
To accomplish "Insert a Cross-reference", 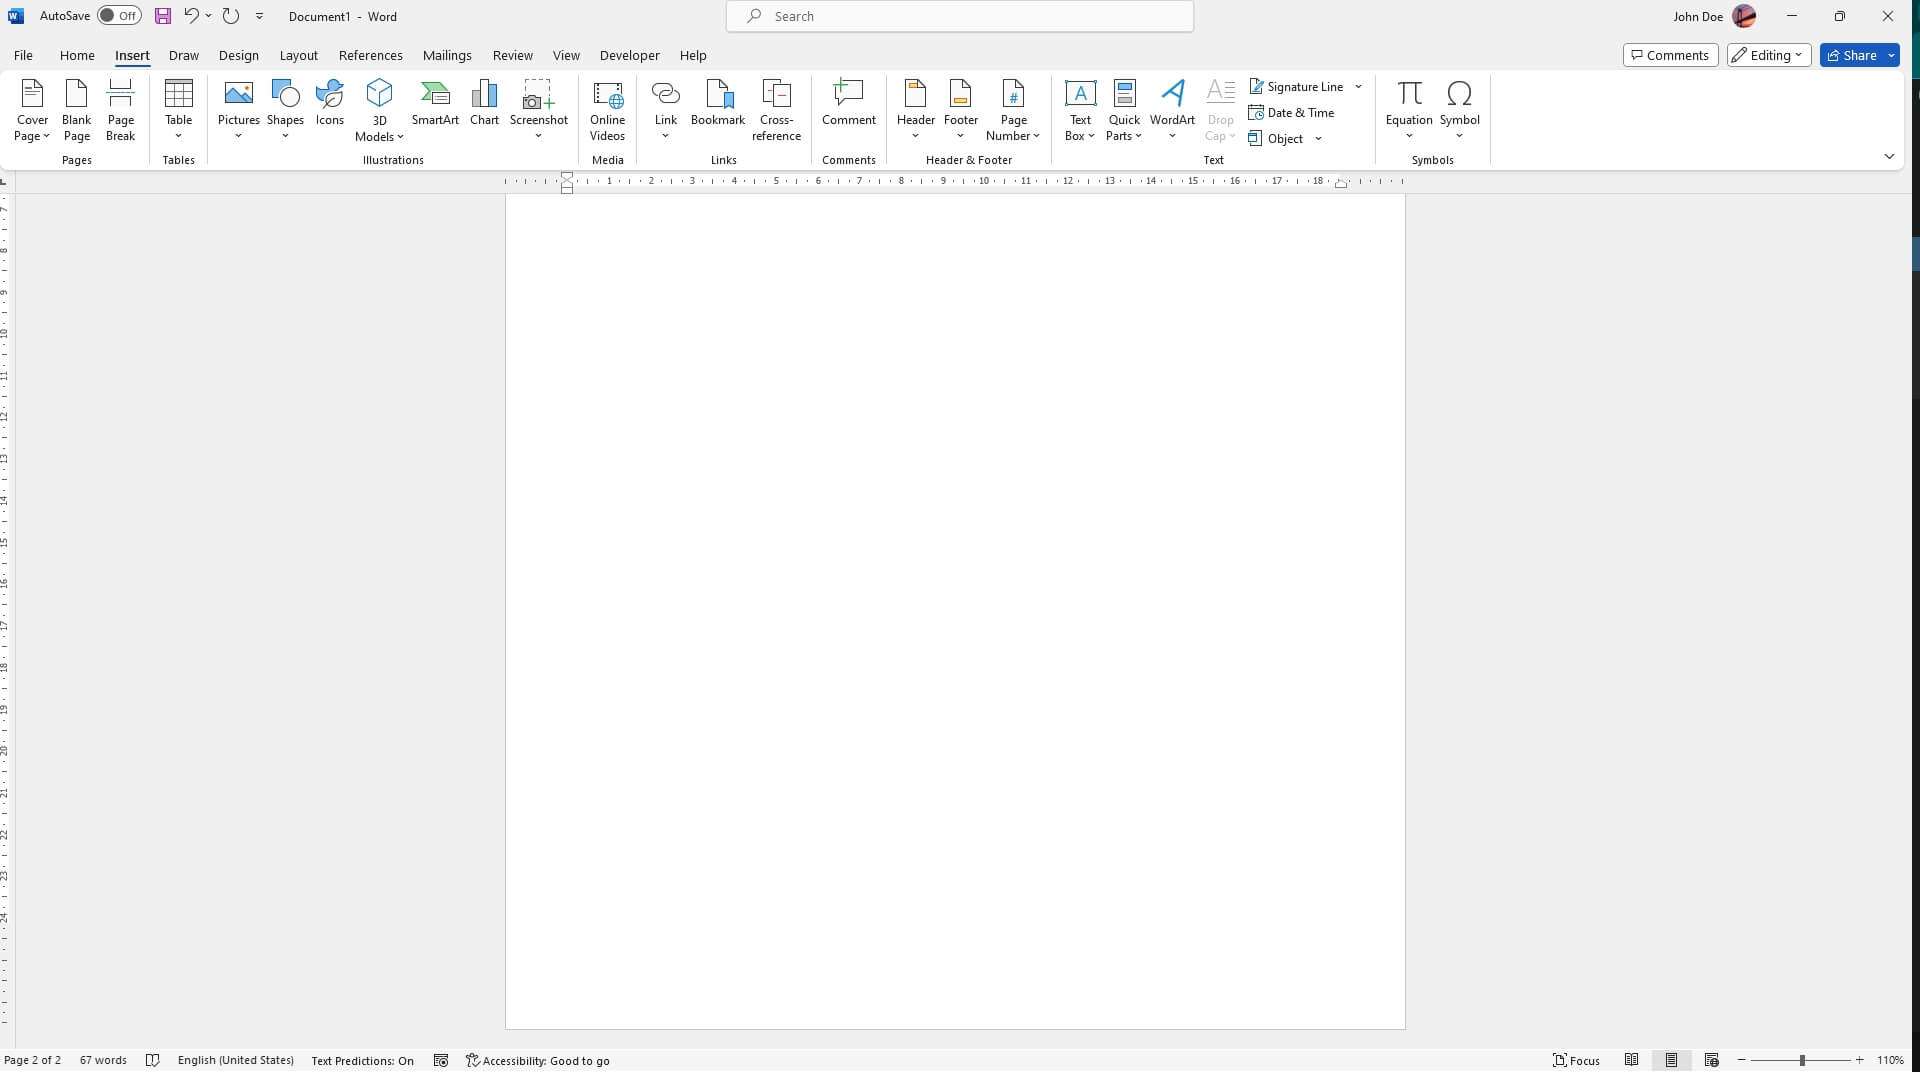I will pos(776,108).
